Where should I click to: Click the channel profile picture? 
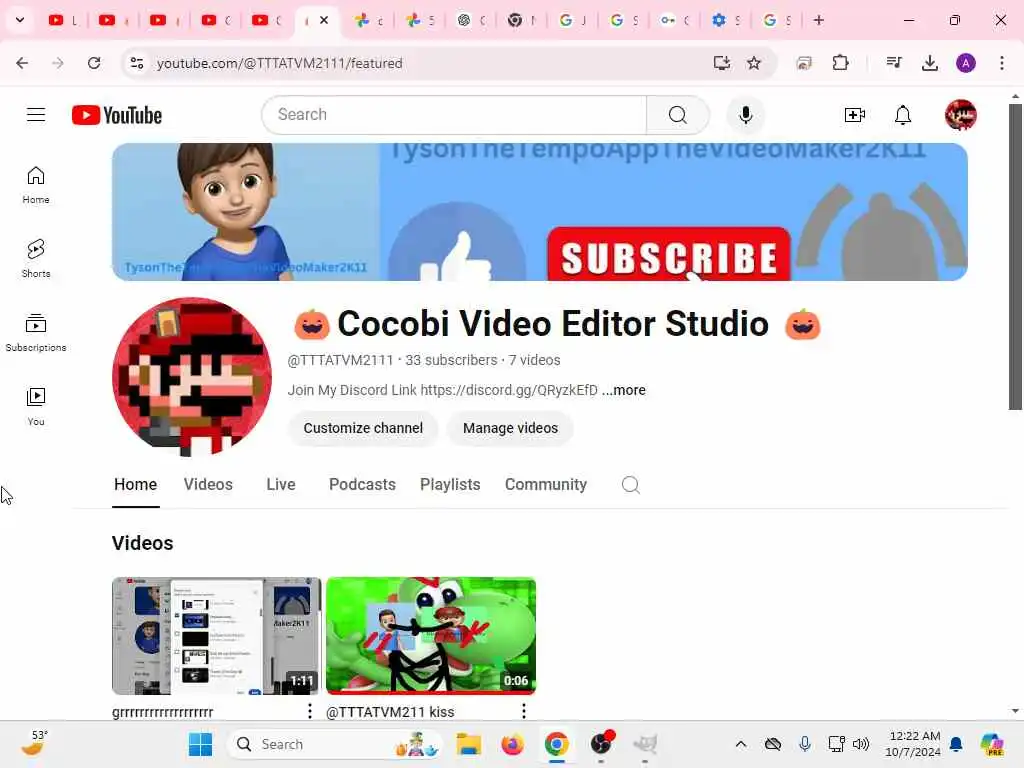point(191,377)
